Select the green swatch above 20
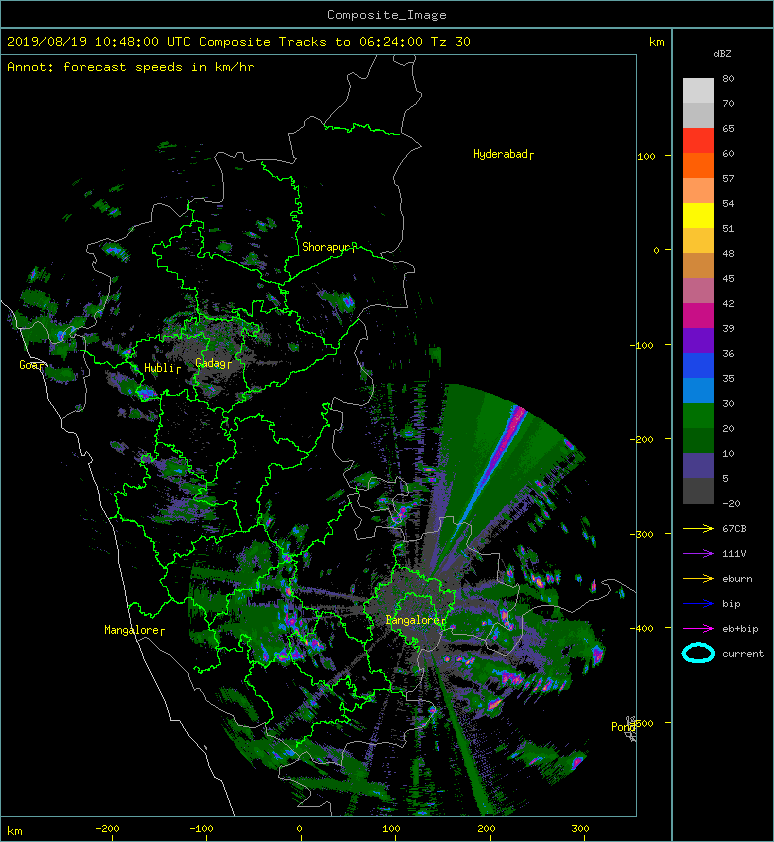The image size is (774, 842). pyautogui.click(x=698, y=415)
